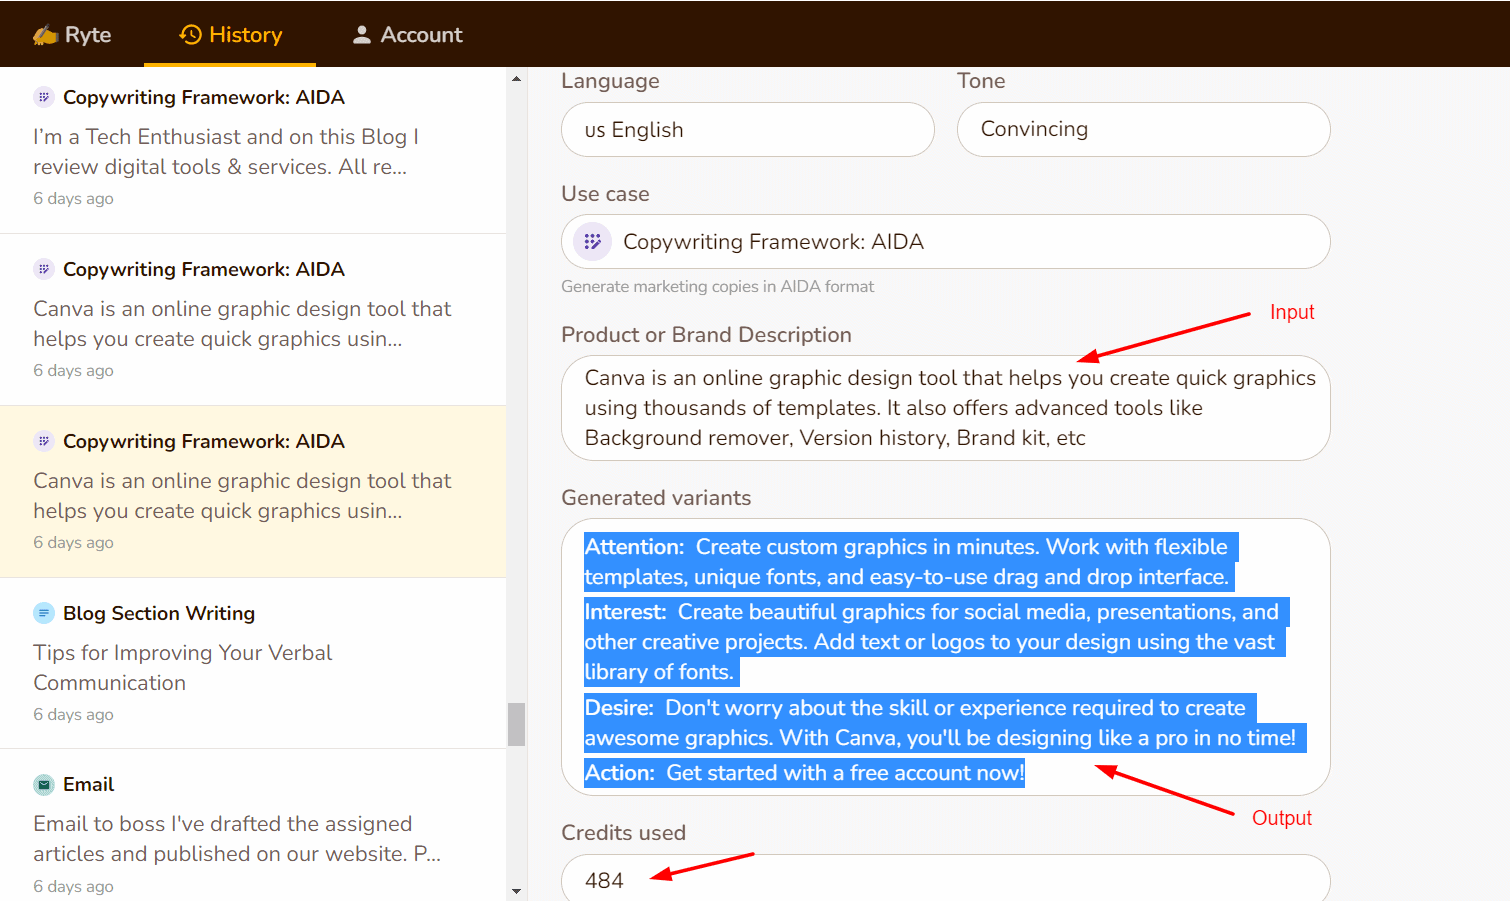Click the Blog Section Writing icon
This screenshot has width=1510, height=901.
[44, 613]
